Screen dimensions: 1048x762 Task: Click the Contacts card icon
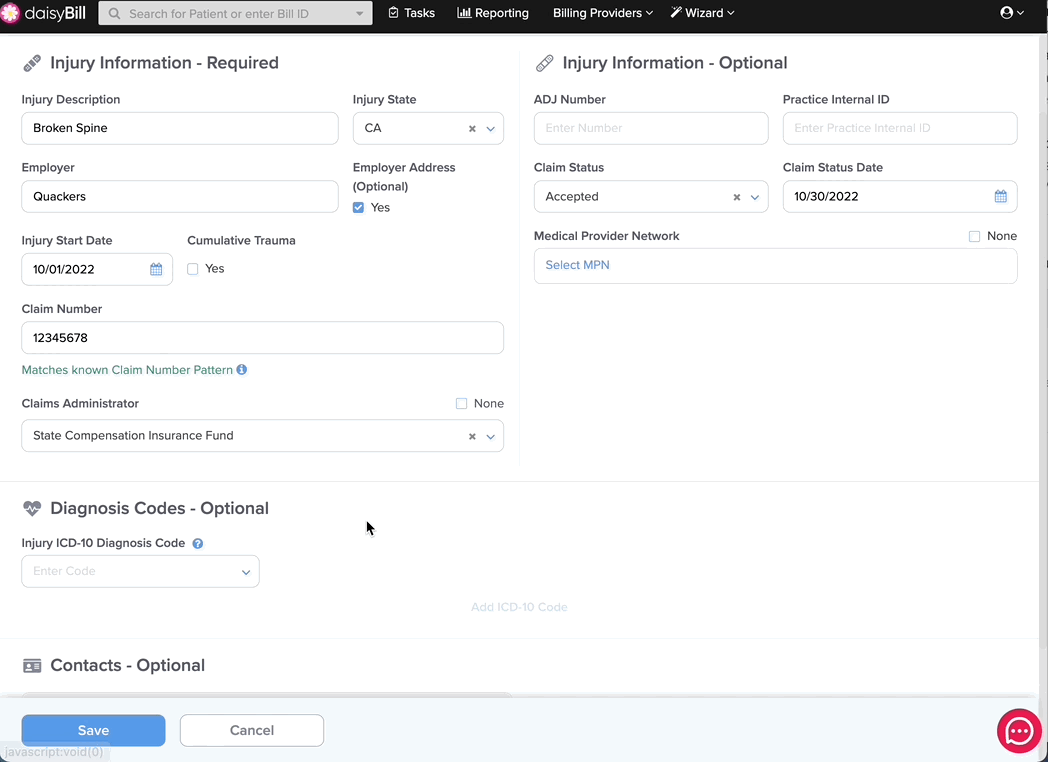32,666
